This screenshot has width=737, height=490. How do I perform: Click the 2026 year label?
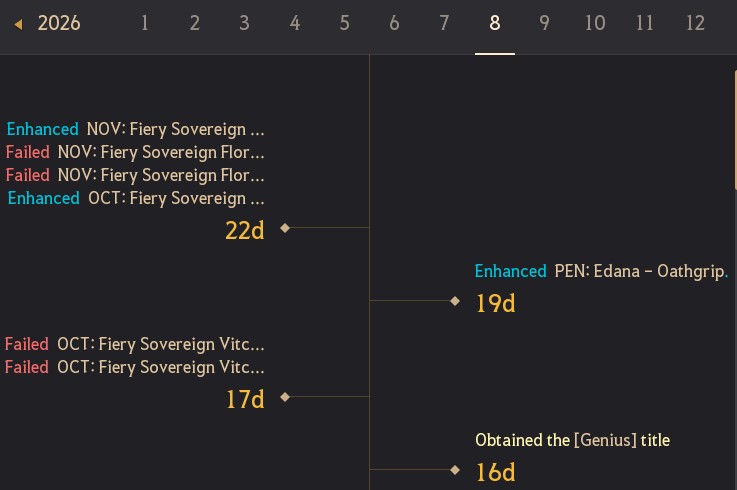(59, 24)
